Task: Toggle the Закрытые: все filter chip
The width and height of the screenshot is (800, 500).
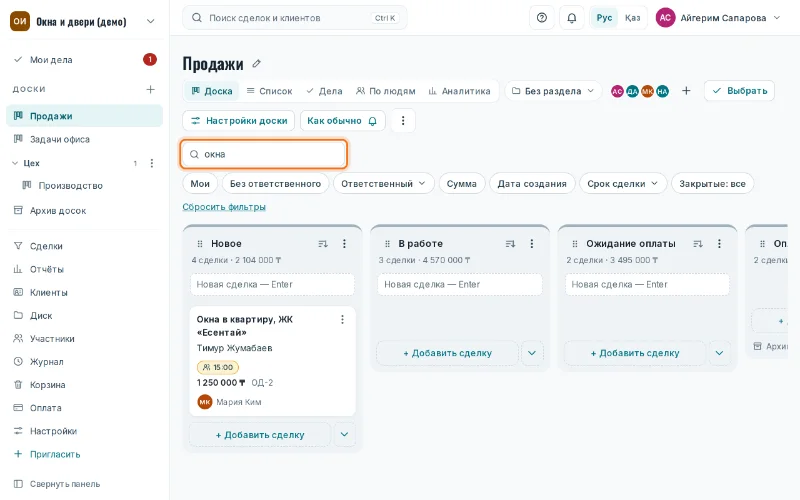Action: click(x=712, y=184)
